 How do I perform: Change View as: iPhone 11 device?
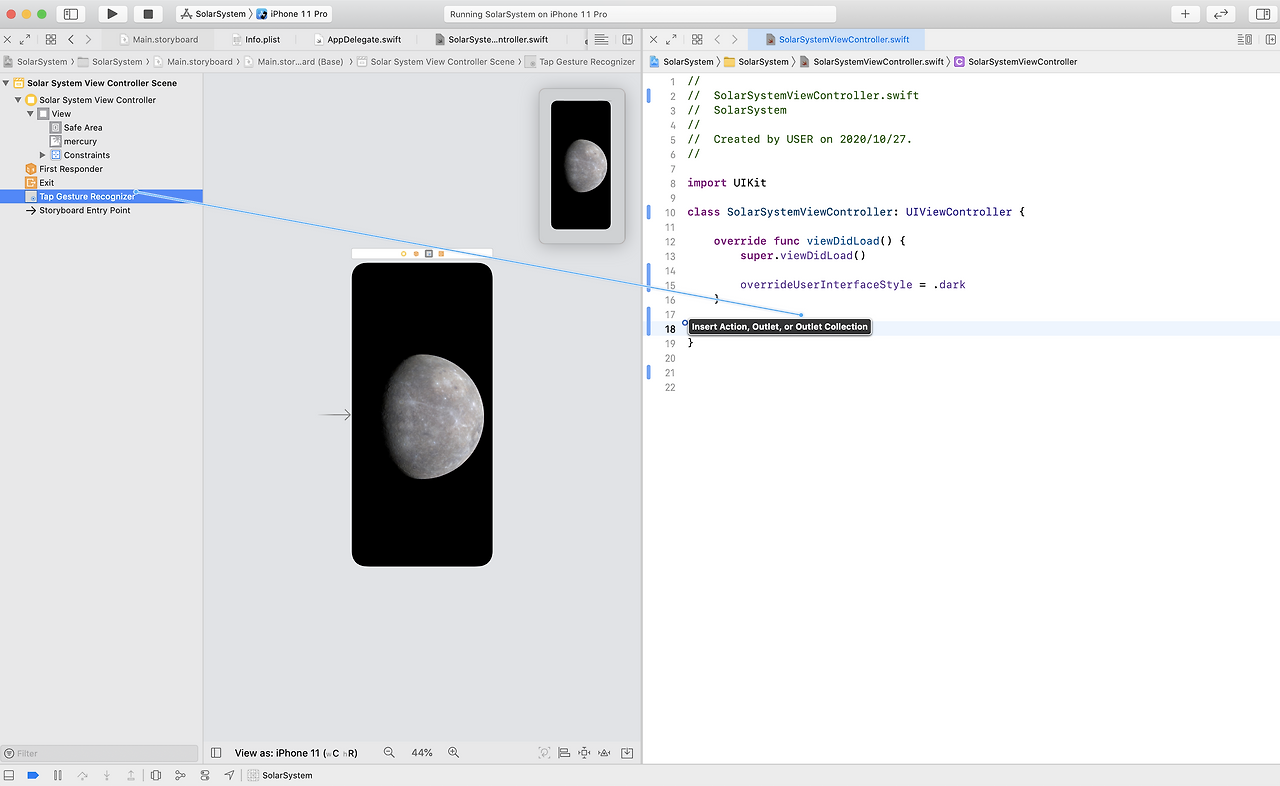(296, 753)
